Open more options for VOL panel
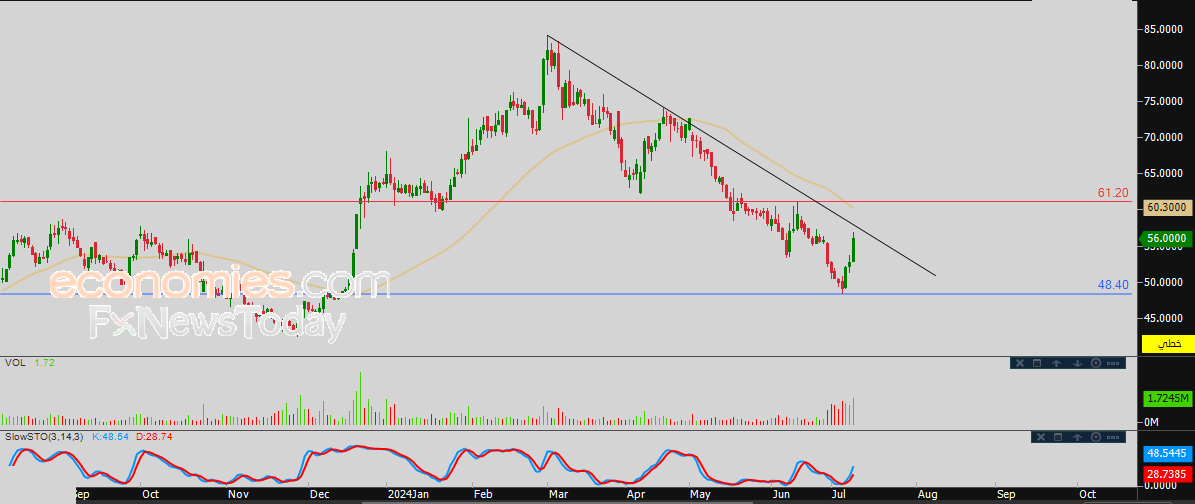 click(1113, 363)
